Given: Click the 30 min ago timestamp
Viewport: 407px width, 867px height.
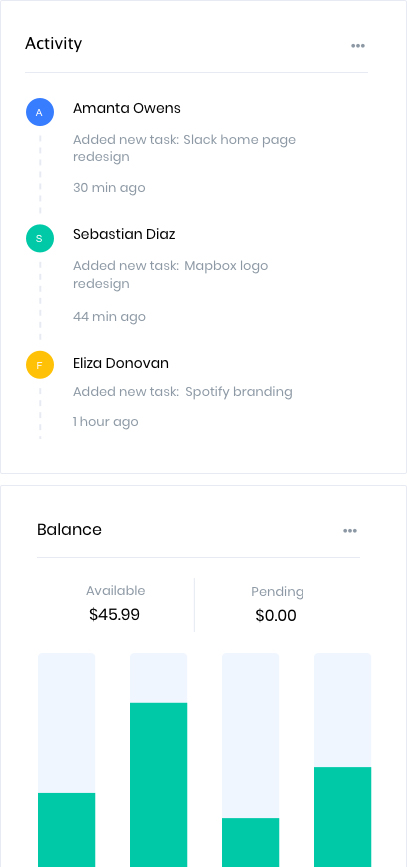Looking at the screenshot, I should (109, 188).
